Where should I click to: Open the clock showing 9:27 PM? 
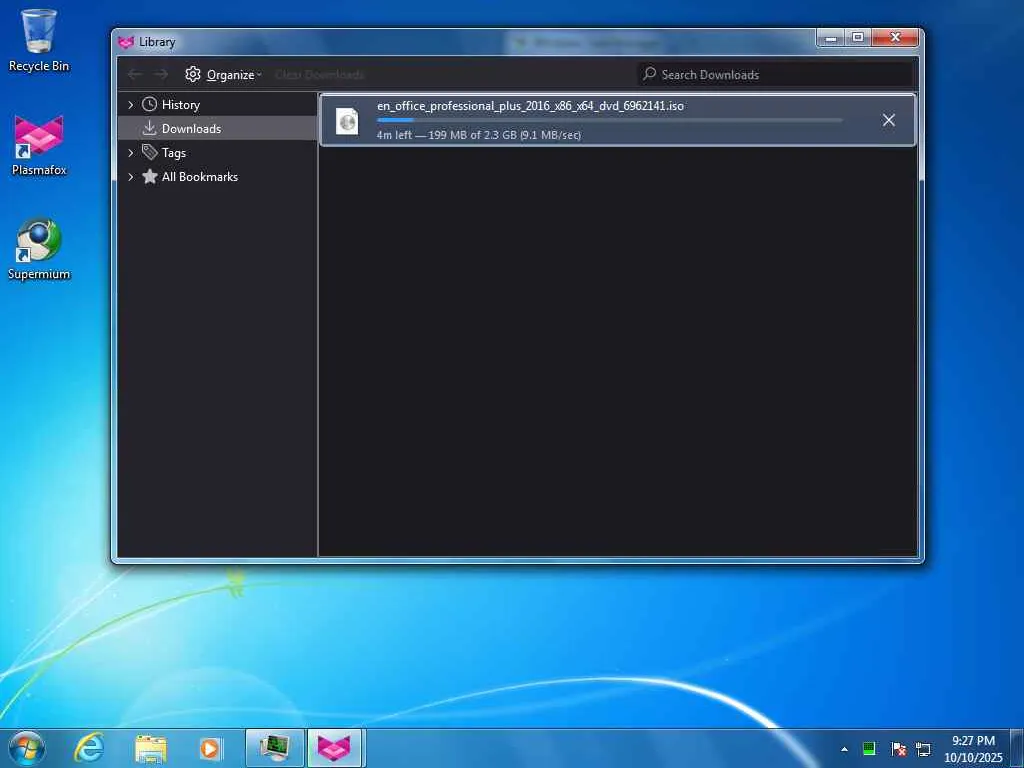click(x=973, y=748)
